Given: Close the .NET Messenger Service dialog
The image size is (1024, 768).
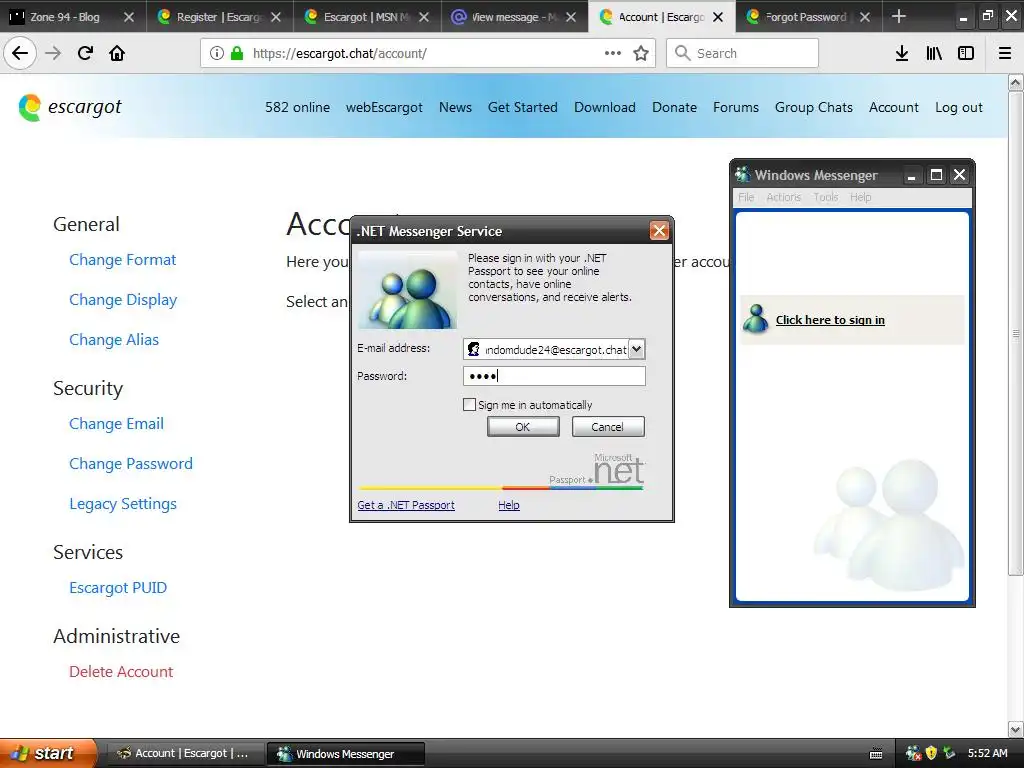Looking at the screenshot, I should (x=659, y=231).
